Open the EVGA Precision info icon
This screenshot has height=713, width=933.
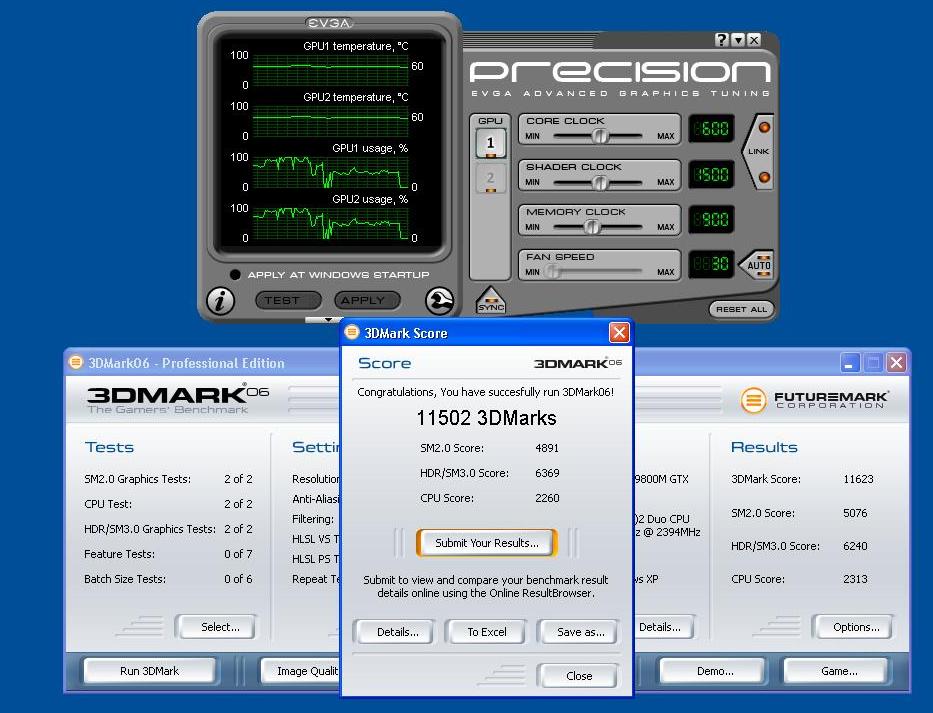click(x=220, y=301)
